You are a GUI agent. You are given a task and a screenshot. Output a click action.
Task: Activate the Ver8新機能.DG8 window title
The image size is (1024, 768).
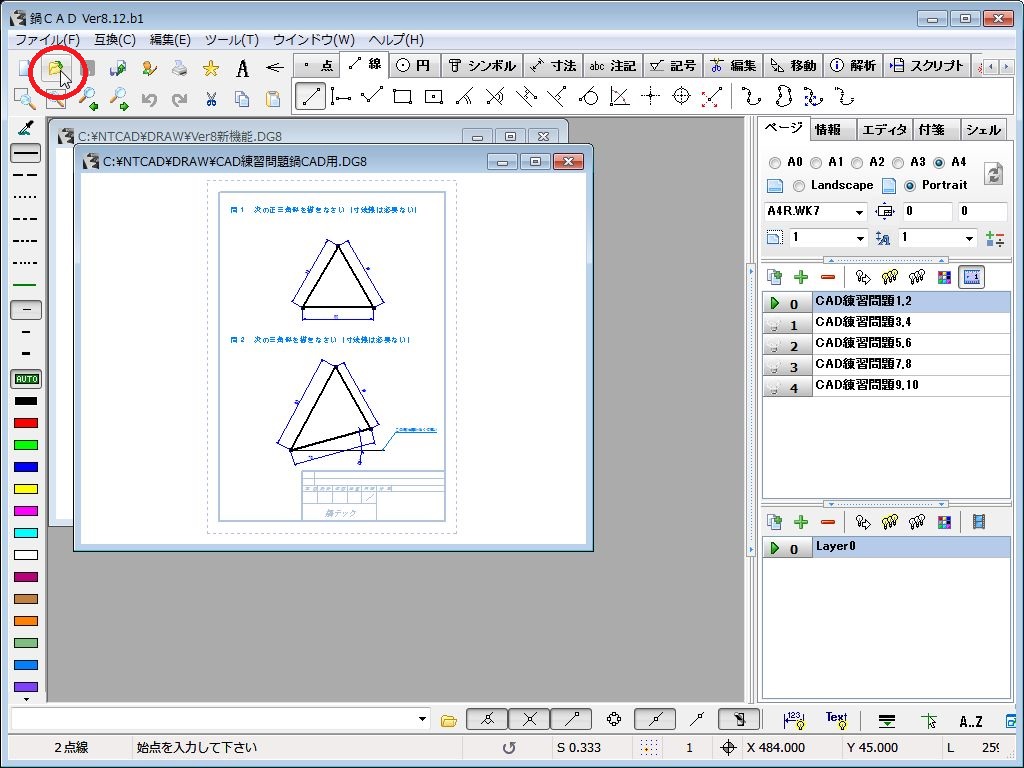180,136
